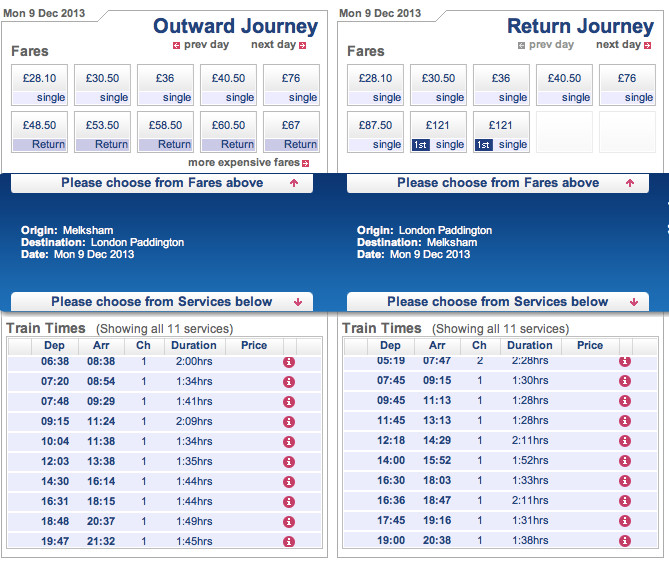The height and width of the screenshot is (564, 669).
Task: Open info for 19:00 return train
Action: pos(625,541)
